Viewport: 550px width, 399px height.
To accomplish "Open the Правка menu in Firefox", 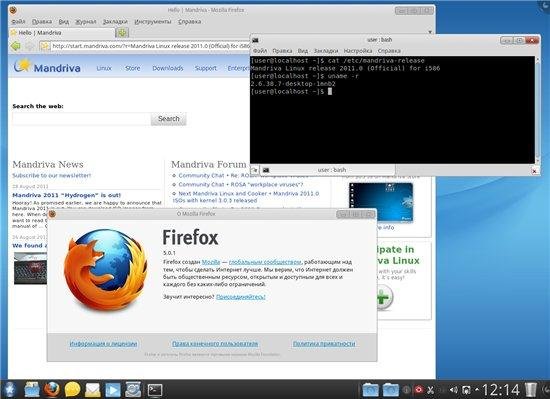I will coord(42,21).
